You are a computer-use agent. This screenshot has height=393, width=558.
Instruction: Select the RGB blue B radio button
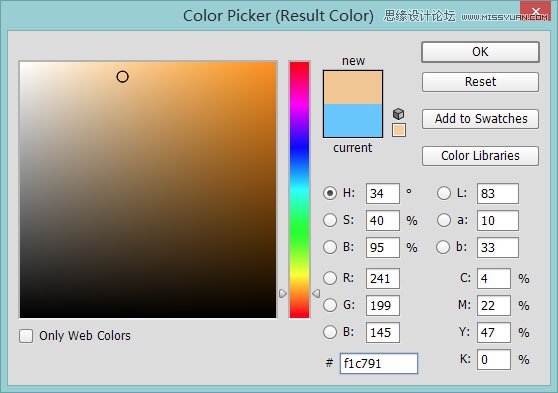pos(330,332)
